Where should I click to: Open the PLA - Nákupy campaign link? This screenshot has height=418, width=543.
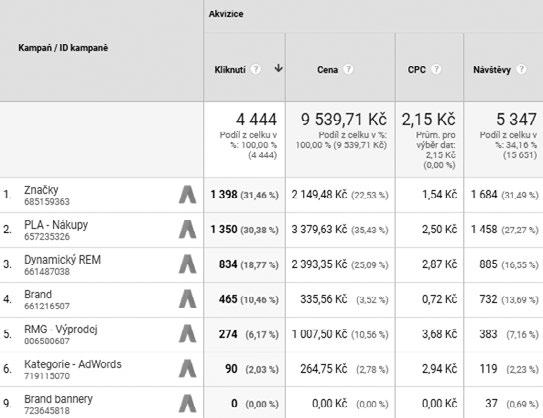56,225
